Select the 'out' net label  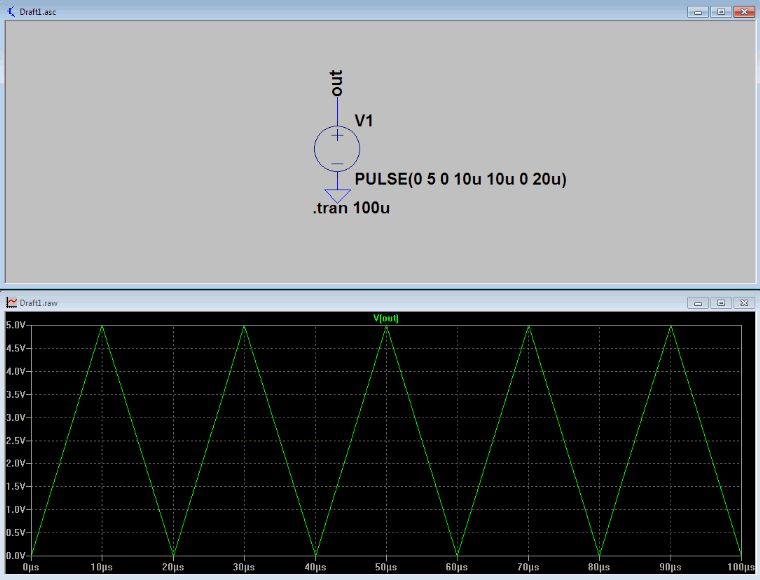336,83
